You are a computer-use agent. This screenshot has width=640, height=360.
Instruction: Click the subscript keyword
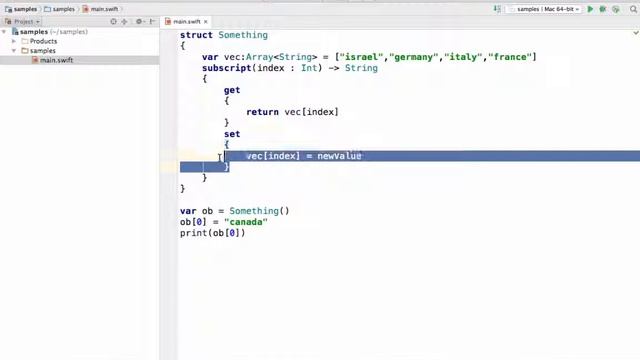[x=227, y=68]
